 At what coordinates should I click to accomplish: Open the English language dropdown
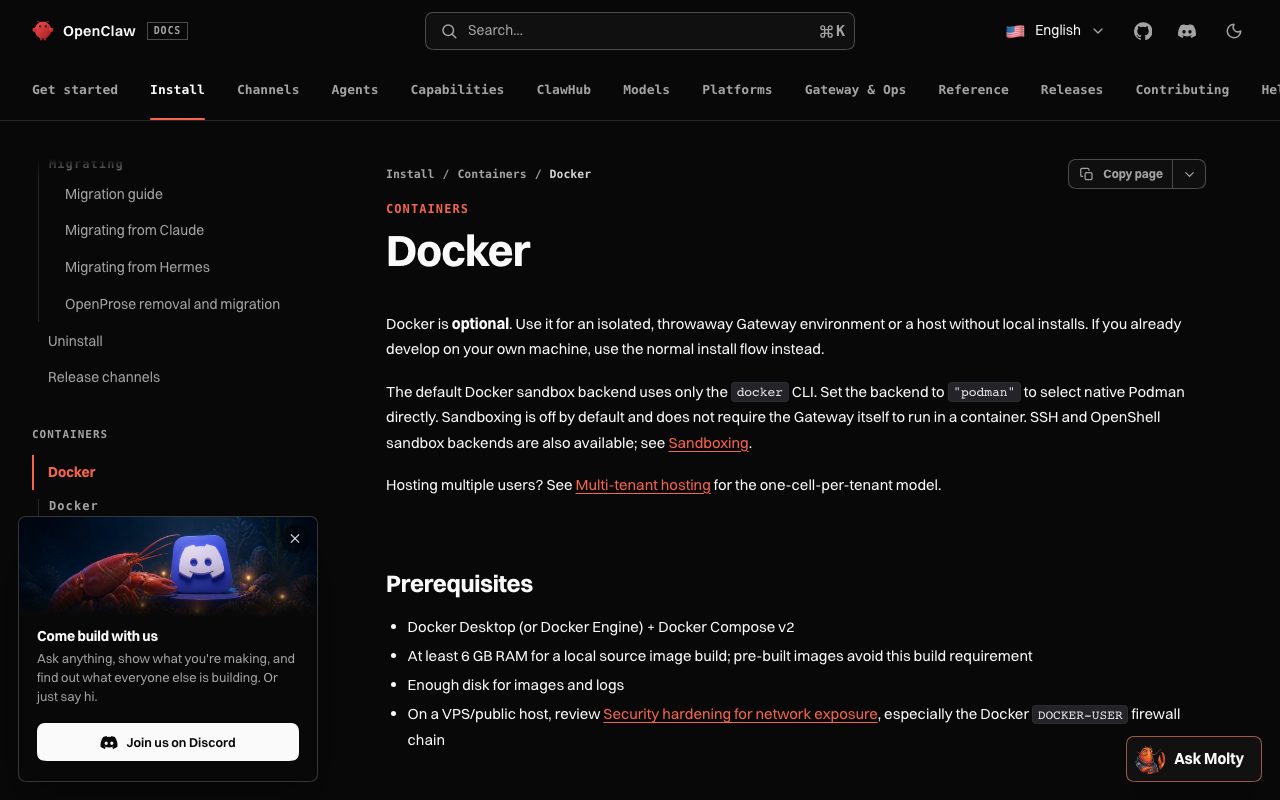pos(1055,31)
